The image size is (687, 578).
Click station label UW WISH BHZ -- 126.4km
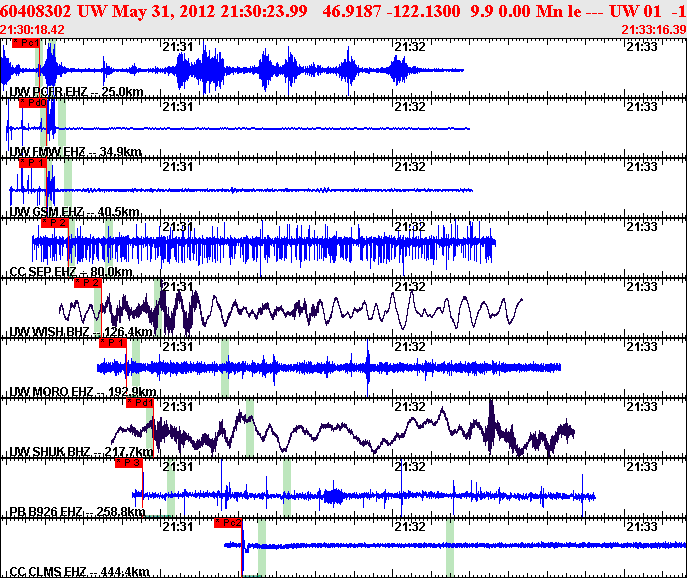click(x=81, y=332)
